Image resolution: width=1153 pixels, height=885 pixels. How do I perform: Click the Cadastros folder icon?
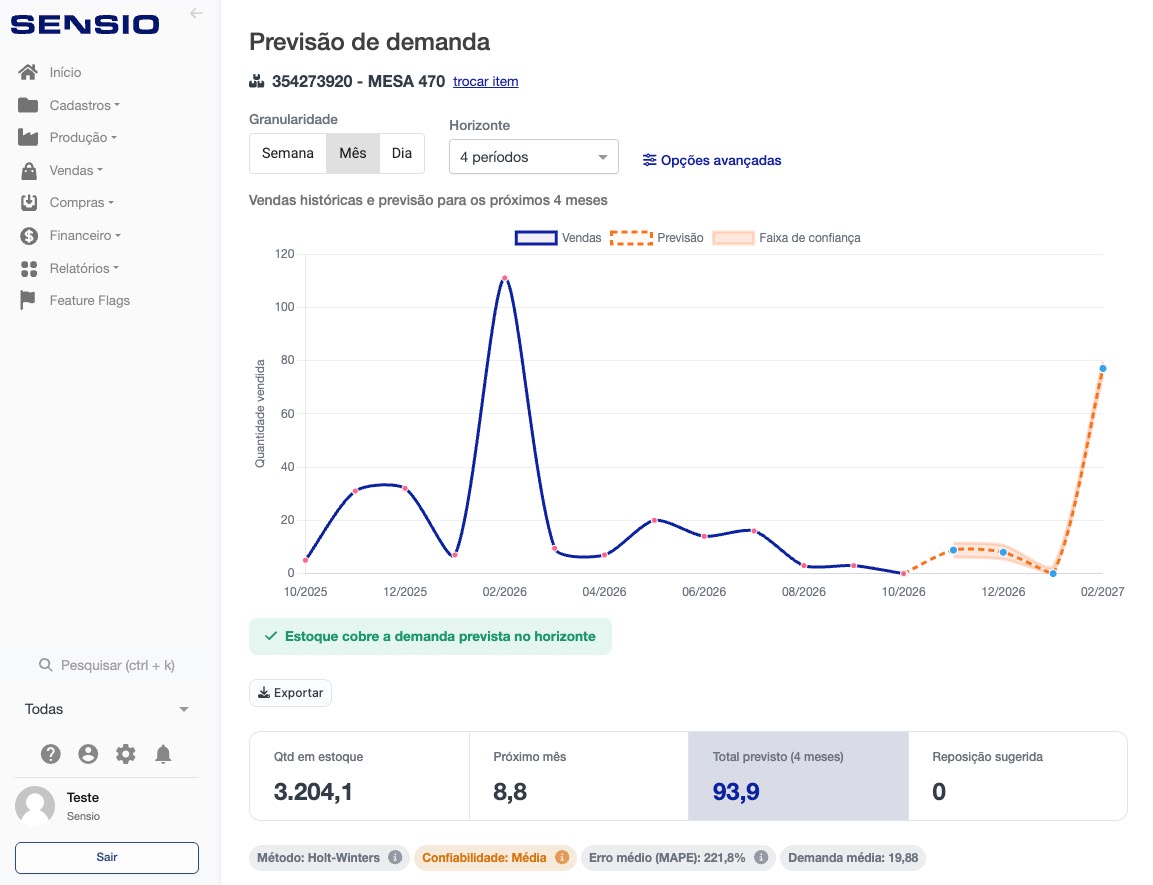coord(28,105)
